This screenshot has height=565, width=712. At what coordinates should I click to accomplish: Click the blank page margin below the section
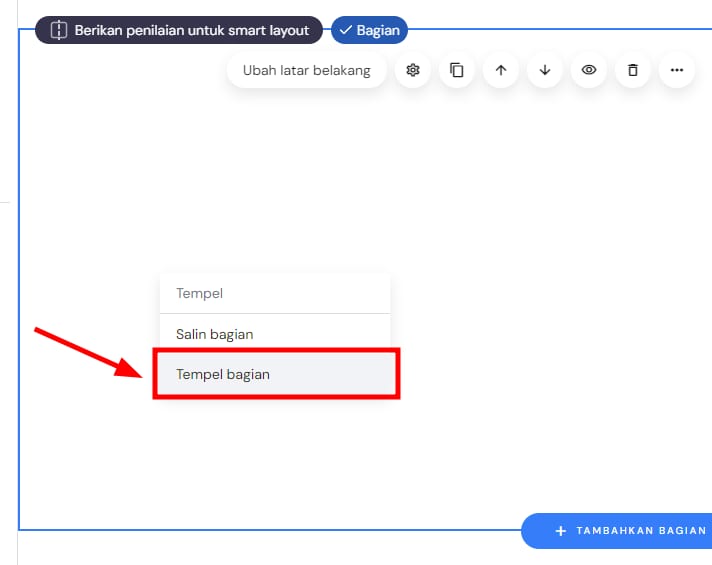tap(250, 550)
